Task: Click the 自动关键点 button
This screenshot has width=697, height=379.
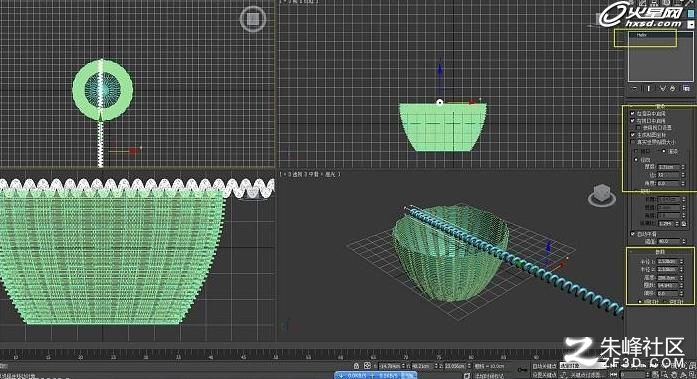Action: coord(544,367)
